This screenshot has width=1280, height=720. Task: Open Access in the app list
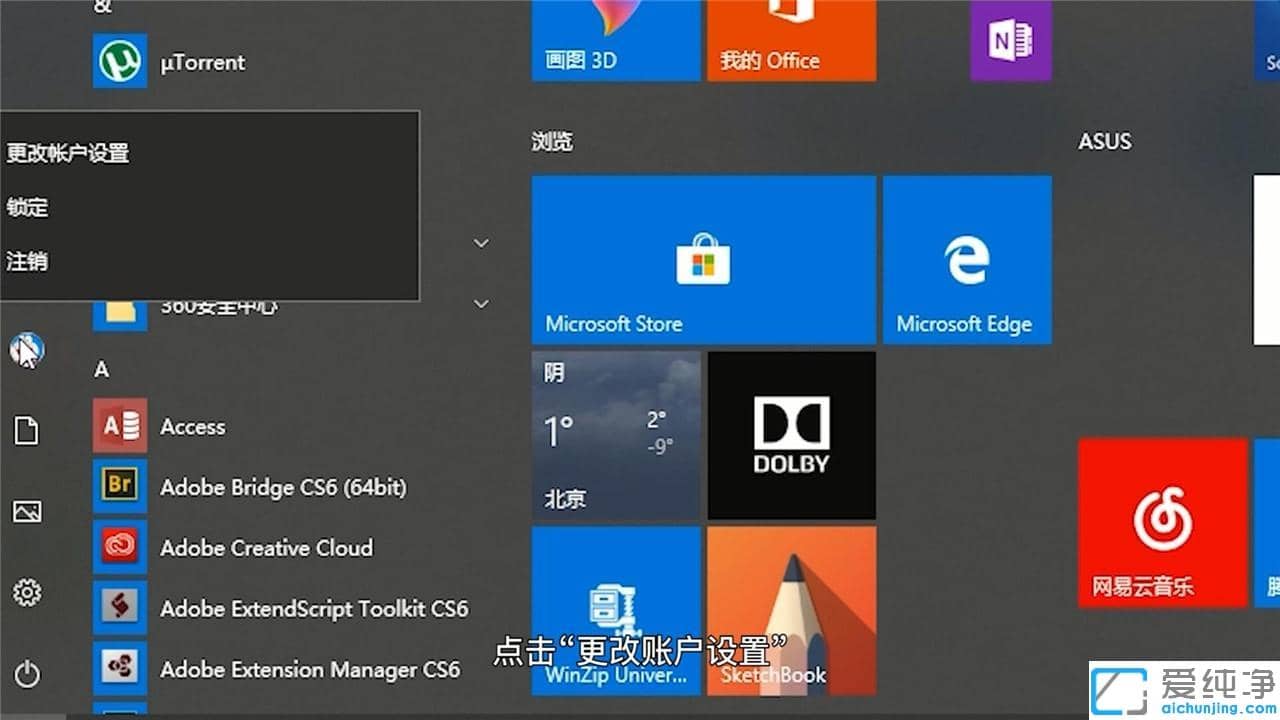(x=192, y=426)
